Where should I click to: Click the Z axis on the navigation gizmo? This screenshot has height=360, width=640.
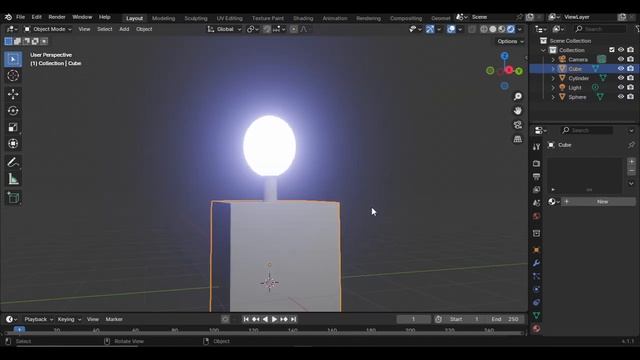pos(505,56)
